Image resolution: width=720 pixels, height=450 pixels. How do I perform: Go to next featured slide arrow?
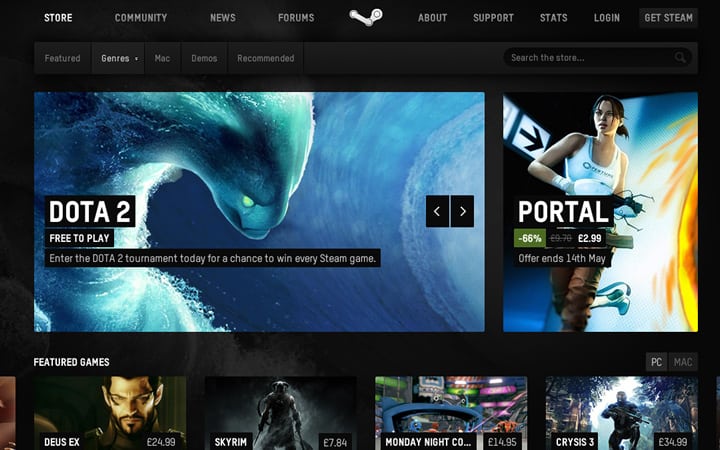tap(462, 211)
